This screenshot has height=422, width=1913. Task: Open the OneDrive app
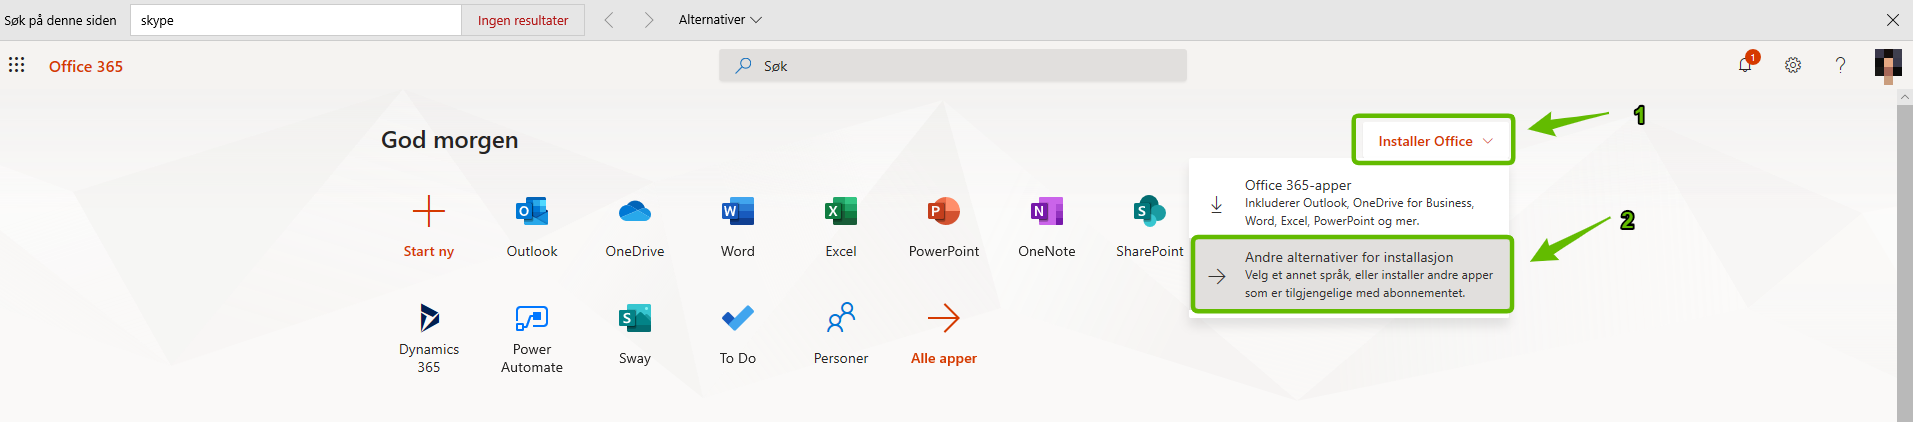click(635, 228)
